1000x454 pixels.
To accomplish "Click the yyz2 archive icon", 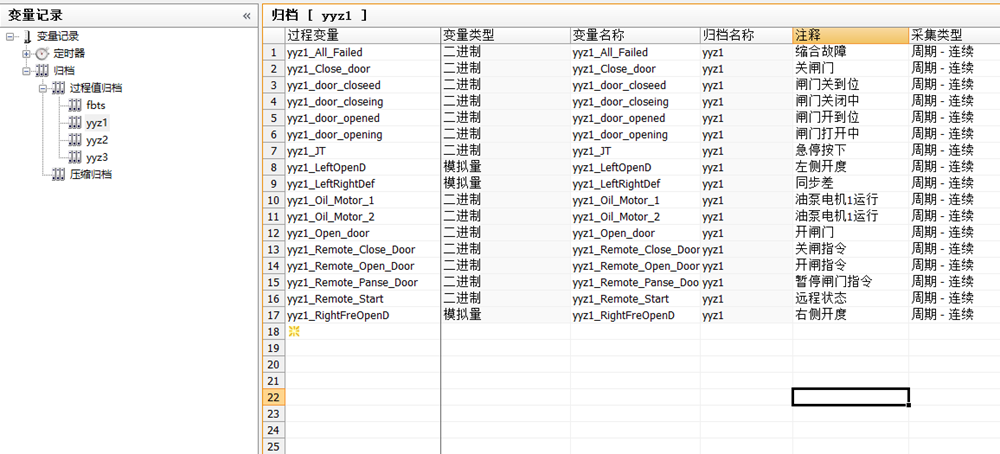I will [x=74, y=140].
